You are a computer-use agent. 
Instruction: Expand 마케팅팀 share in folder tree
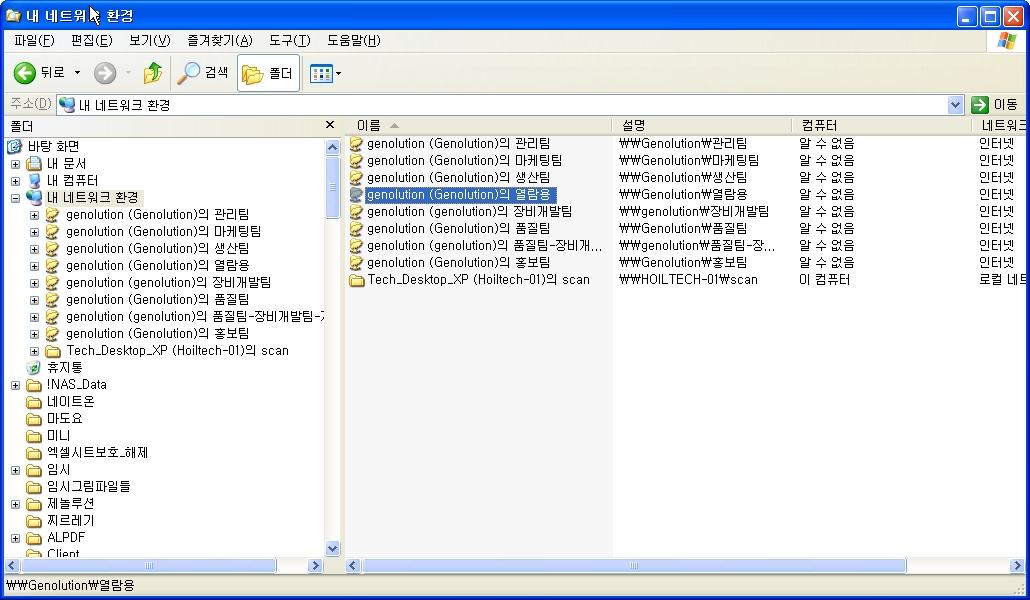(x=34, y=232)
